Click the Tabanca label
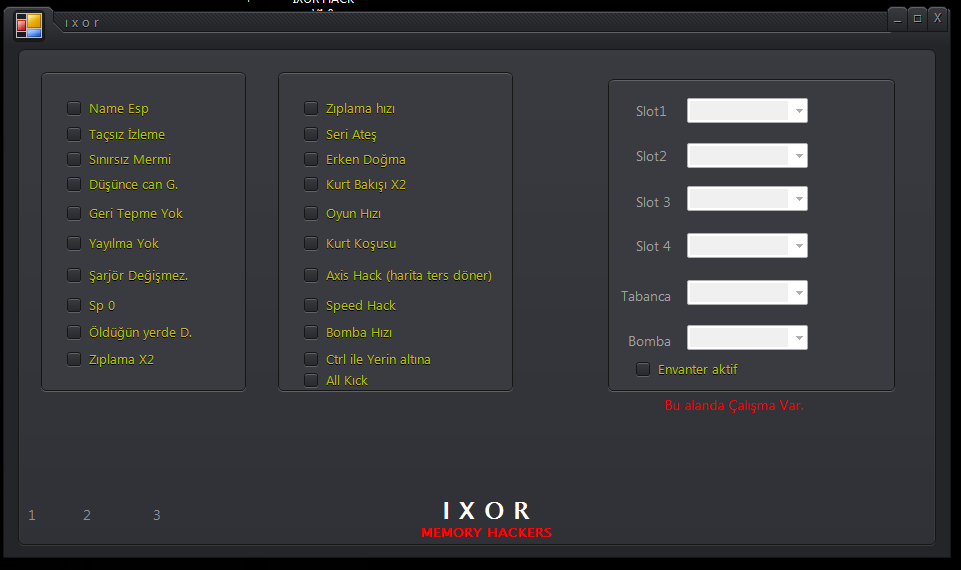The image size is (961, 570). 646,296
